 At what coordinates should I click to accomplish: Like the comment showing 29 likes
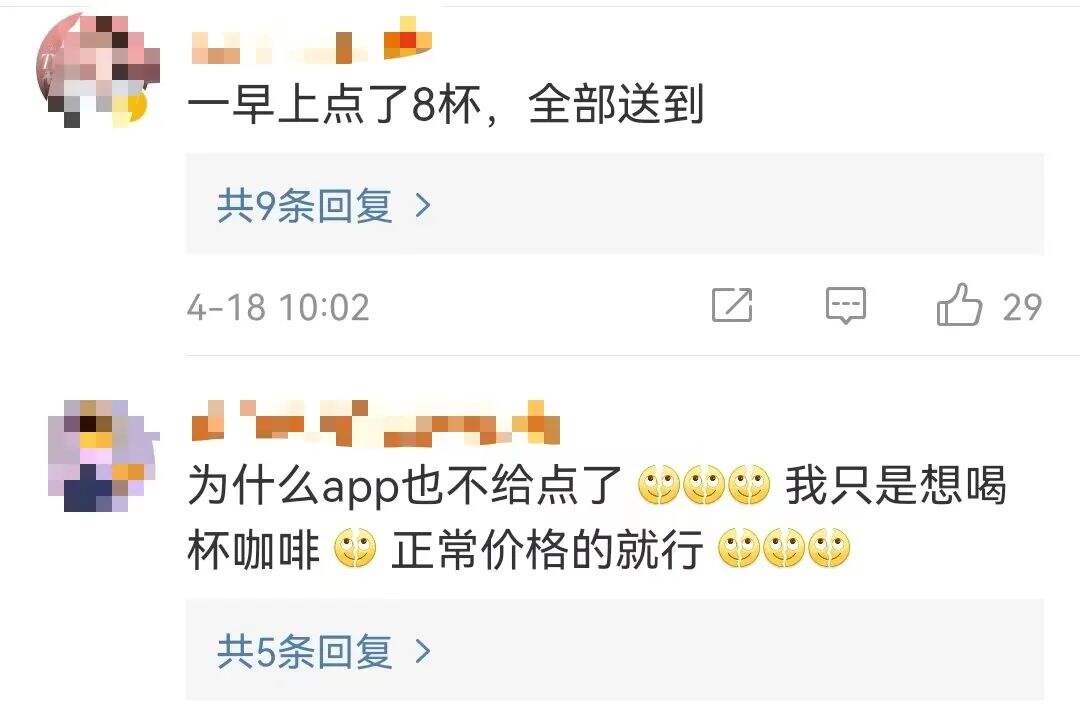tap(959, 305)
